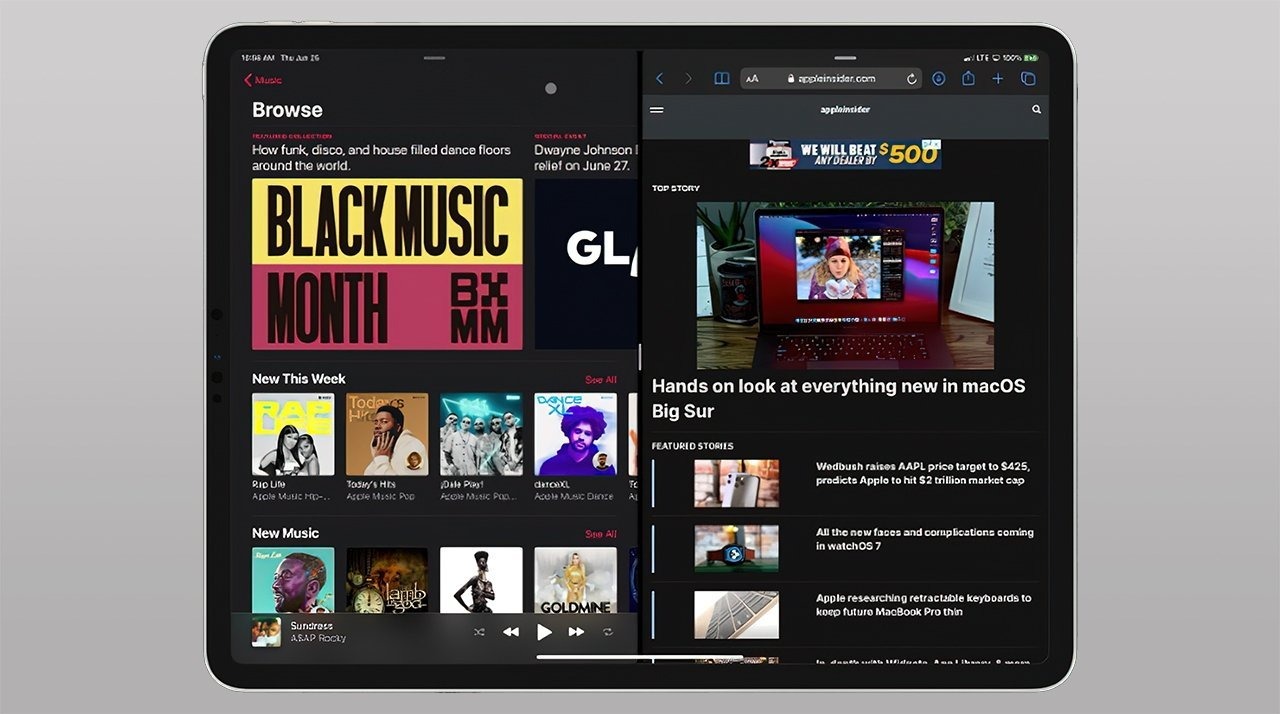
Task: Navigate back using Safari's back arrow
Action: click(x=659, y=78)
